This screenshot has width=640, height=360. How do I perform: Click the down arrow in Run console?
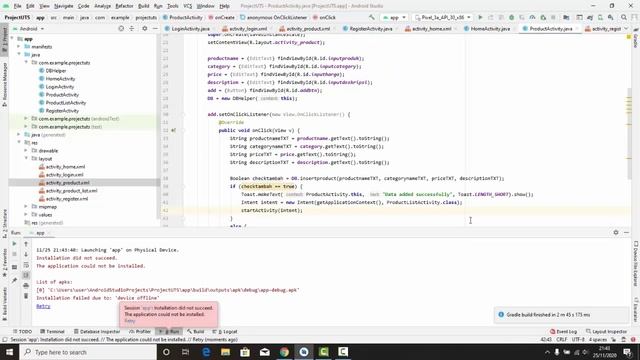point(26,254)
